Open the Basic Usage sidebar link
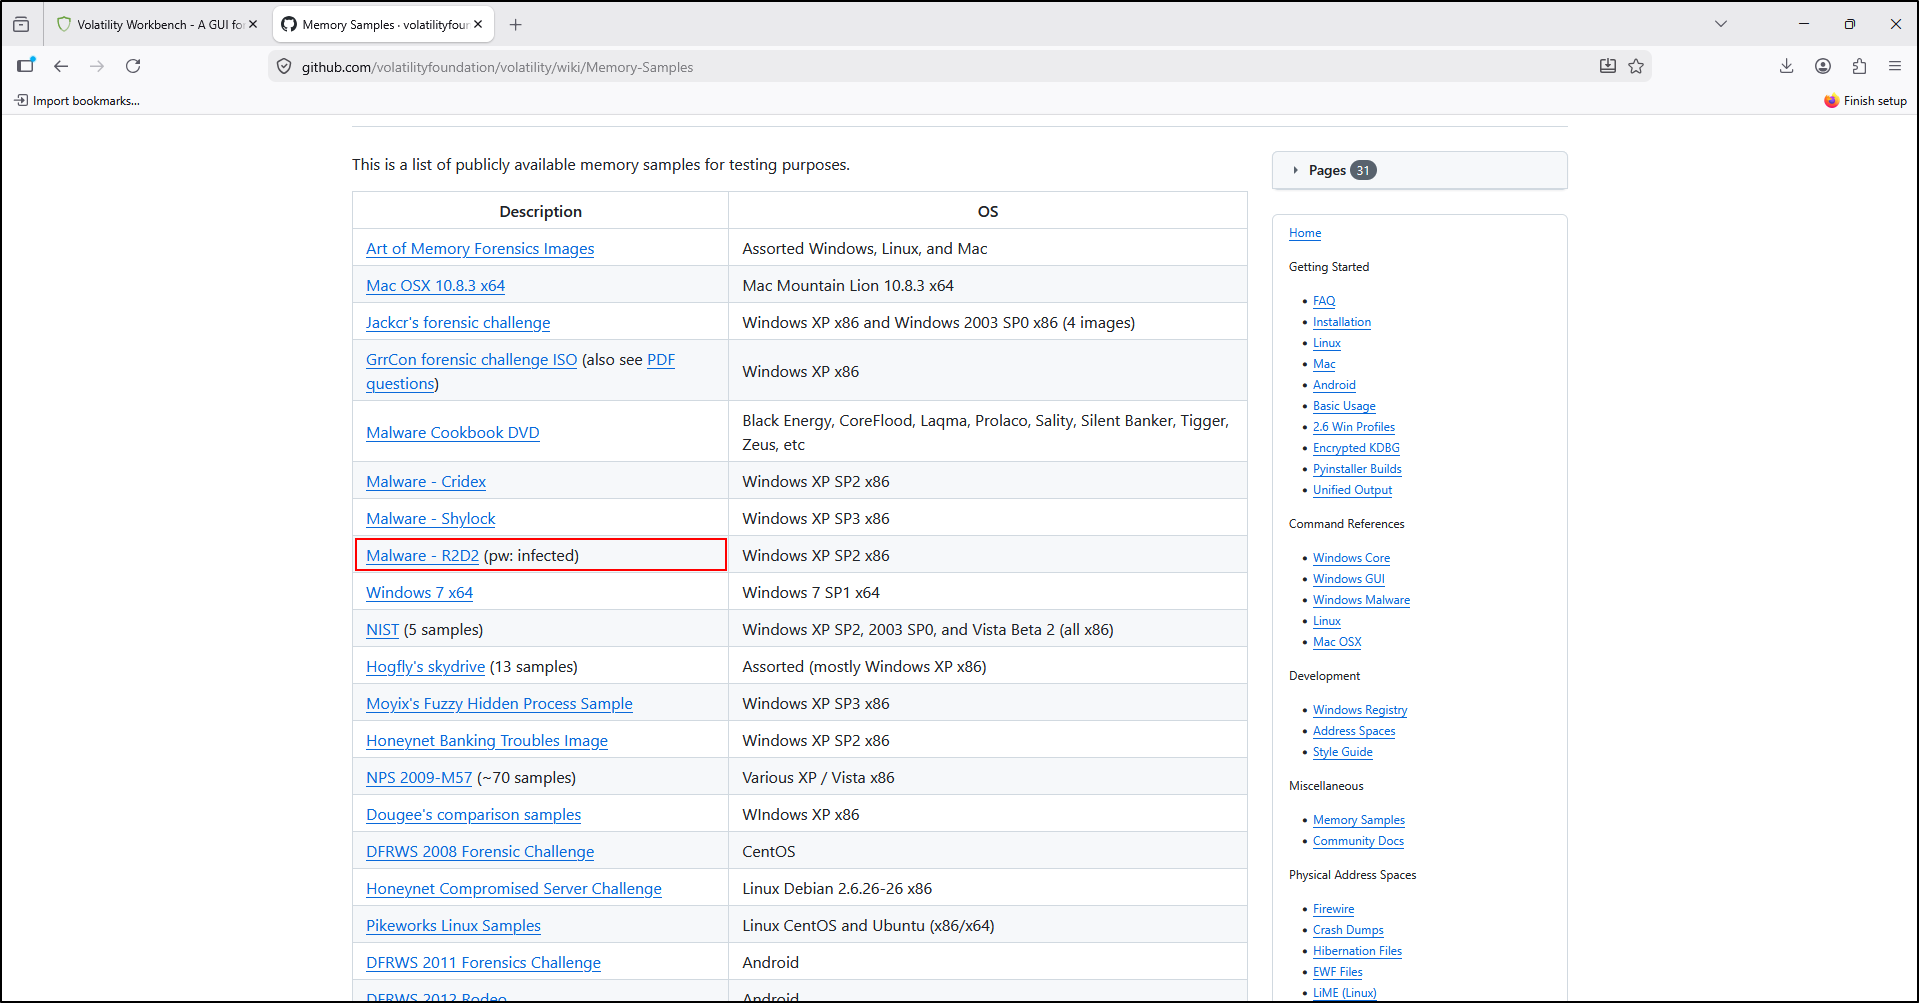This screenshot has height=1003, width=1919. click(x=1344, y=406)
